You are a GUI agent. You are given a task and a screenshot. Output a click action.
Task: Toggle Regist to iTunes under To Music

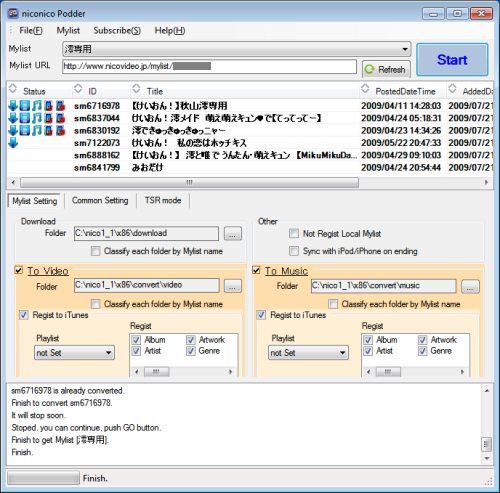click(x=261, y=315)
